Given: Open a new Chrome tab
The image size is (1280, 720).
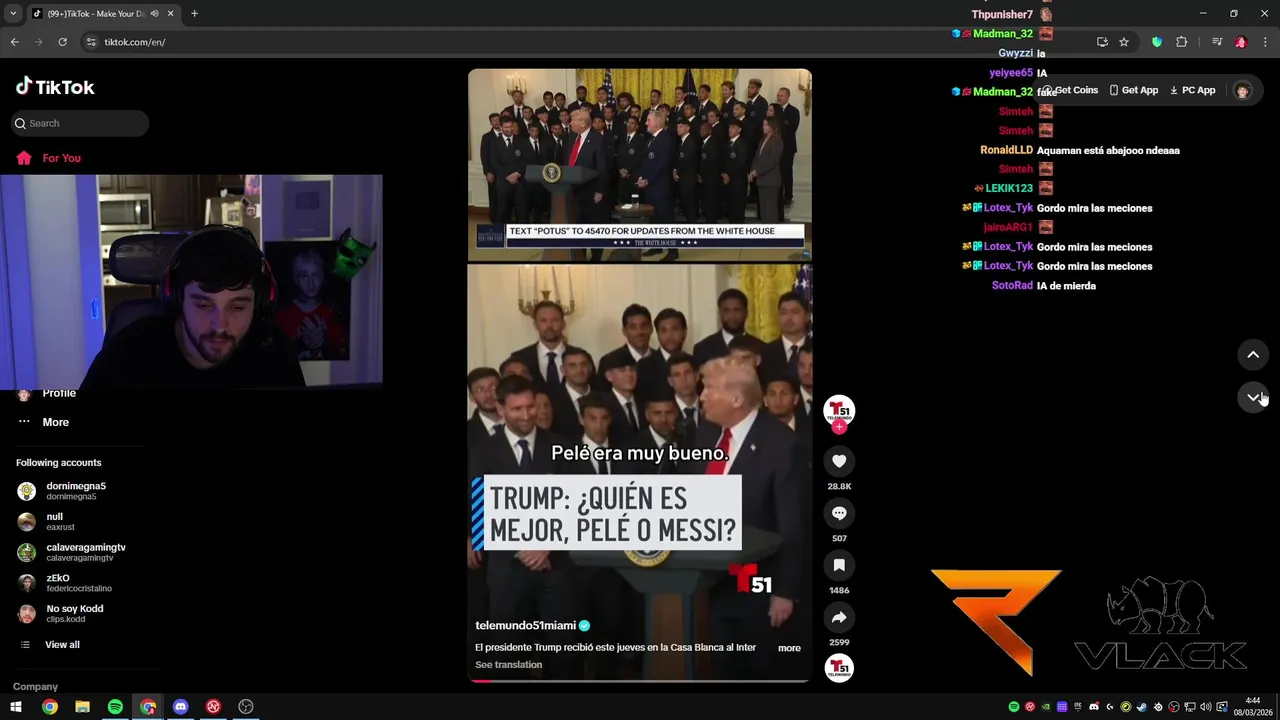Looking at the screenshot, I should click(194, 14).
